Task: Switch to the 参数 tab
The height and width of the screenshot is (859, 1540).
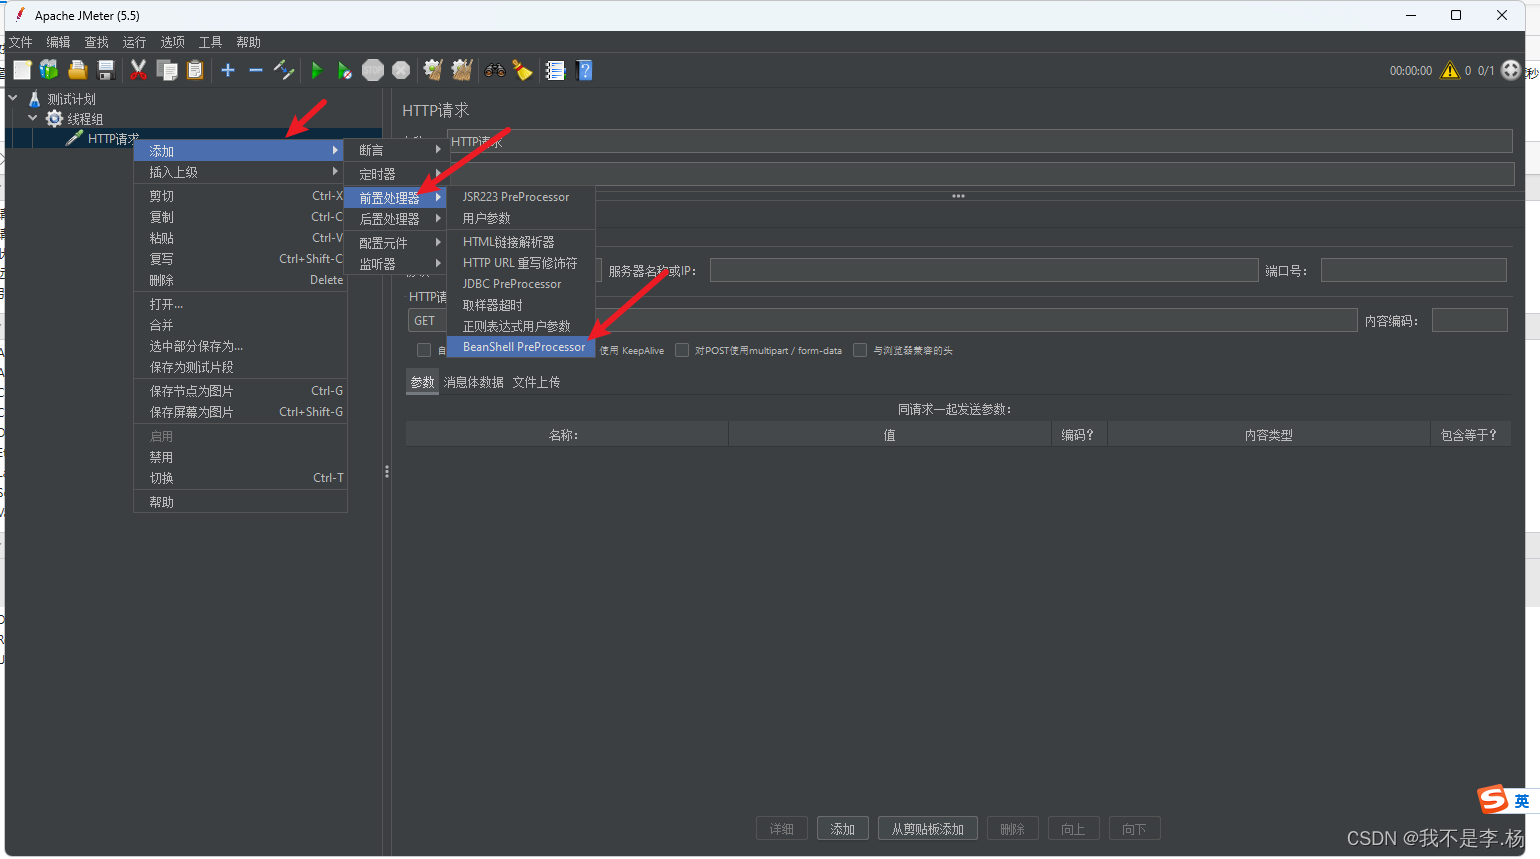Action: 422,382
